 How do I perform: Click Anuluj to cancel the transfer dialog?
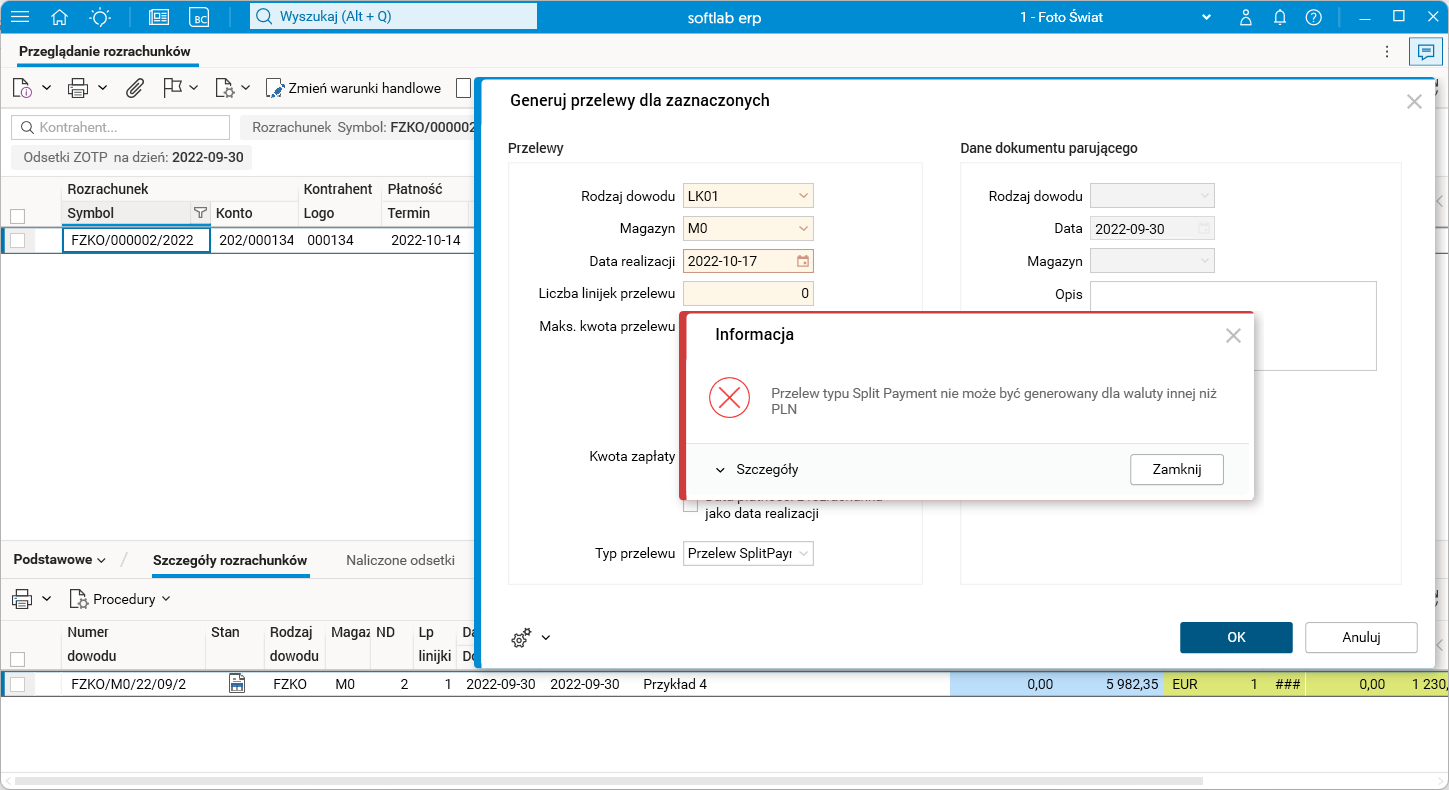(x=1361, y=637)
